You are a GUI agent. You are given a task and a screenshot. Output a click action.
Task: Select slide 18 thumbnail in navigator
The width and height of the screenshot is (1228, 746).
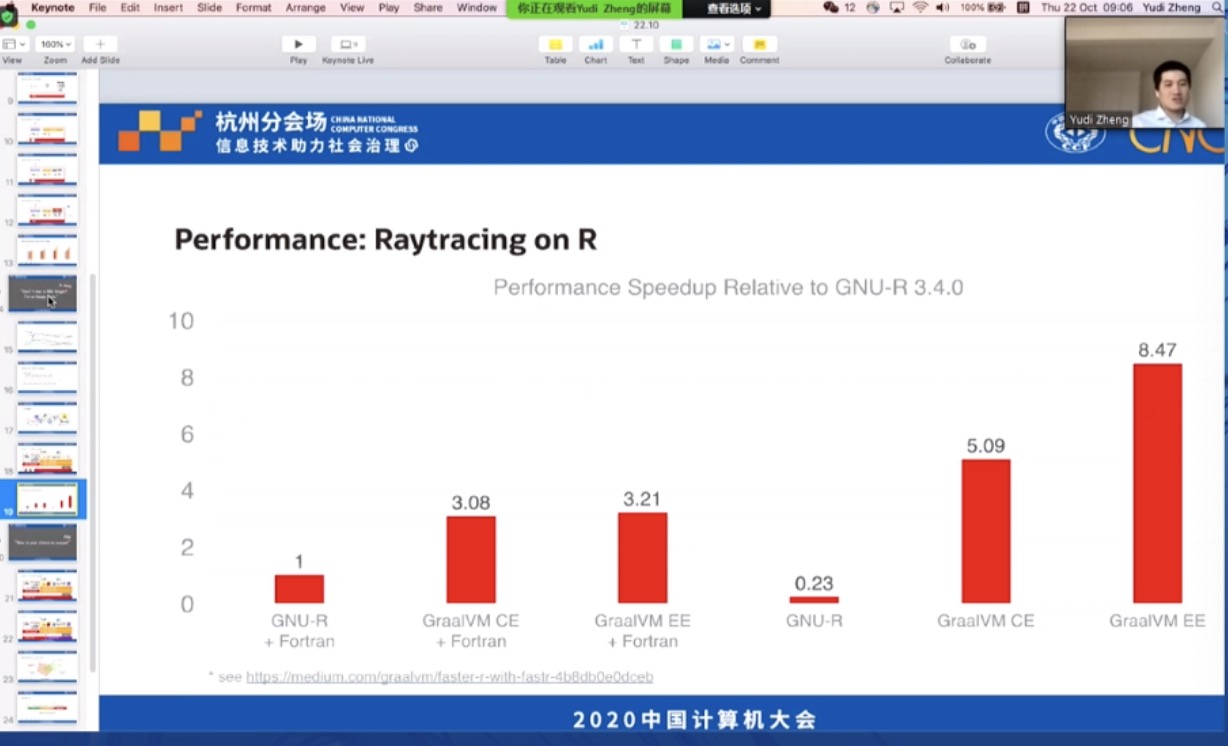(47, 459)
